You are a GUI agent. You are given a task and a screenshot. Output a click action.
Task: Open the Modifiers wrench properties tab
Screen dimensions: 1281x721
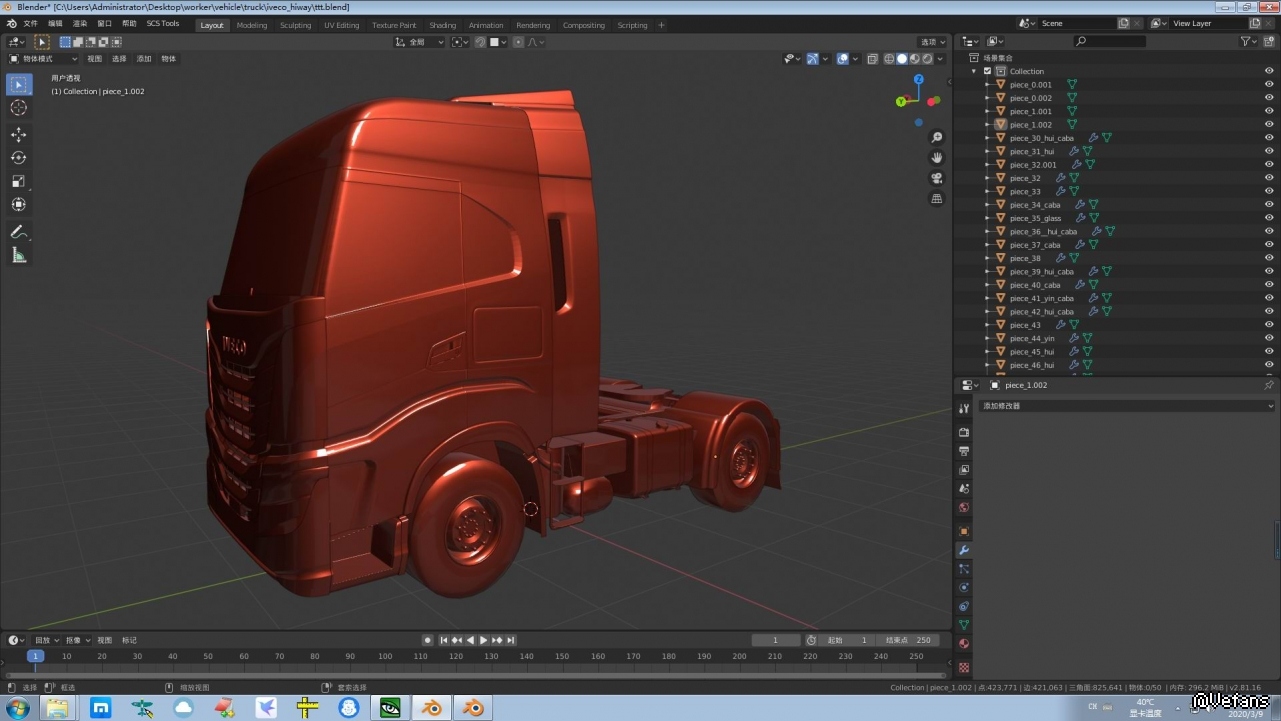[964, 550]
